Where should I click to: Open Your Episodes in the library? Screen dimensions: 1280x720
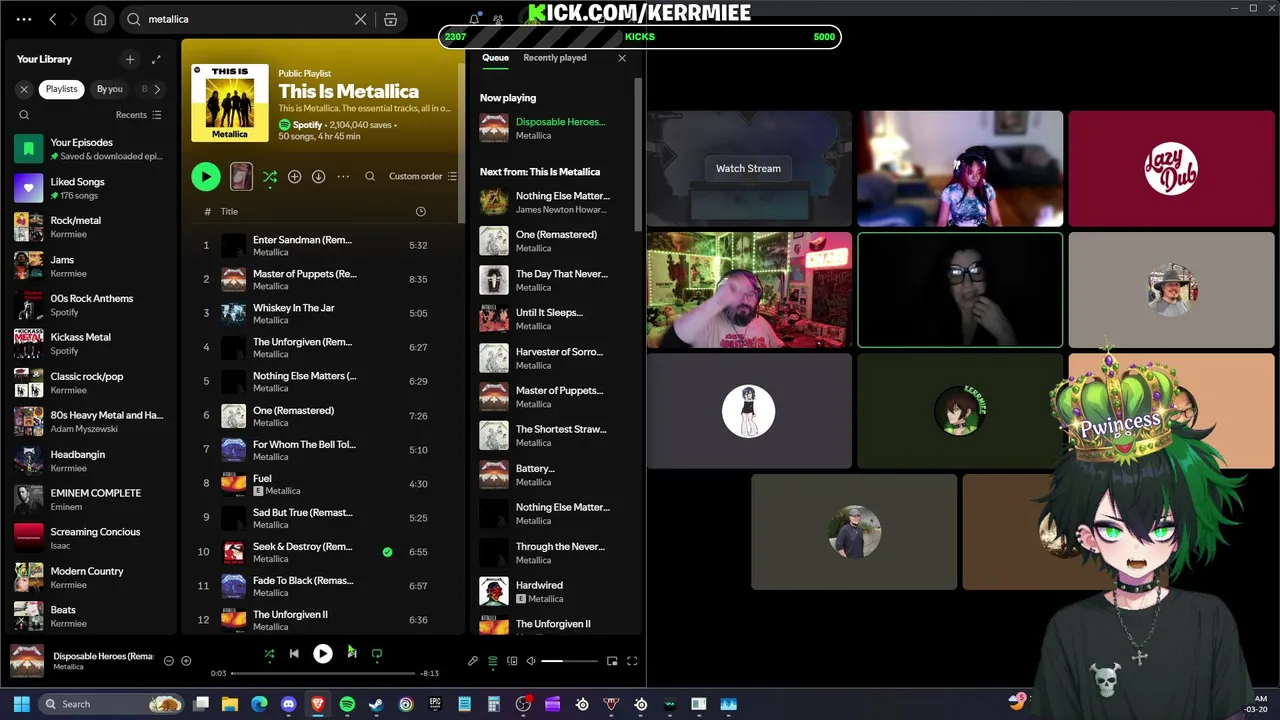(90, 149)
